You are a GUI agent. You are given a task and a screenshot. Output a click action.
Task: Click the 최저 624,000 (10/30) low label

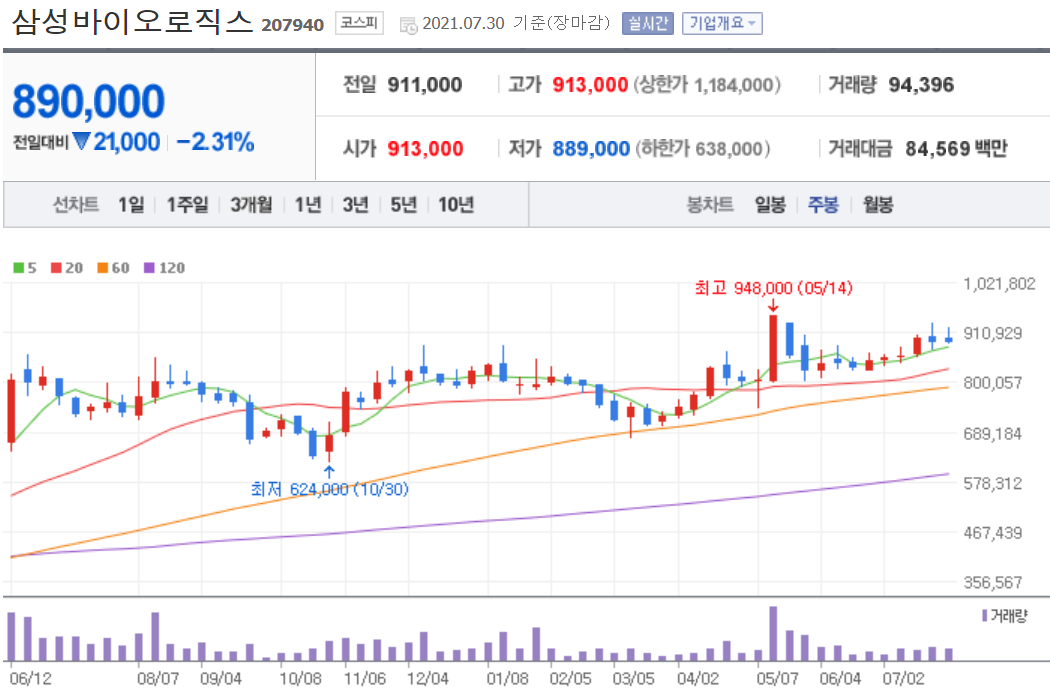click(x=329, y=489)
